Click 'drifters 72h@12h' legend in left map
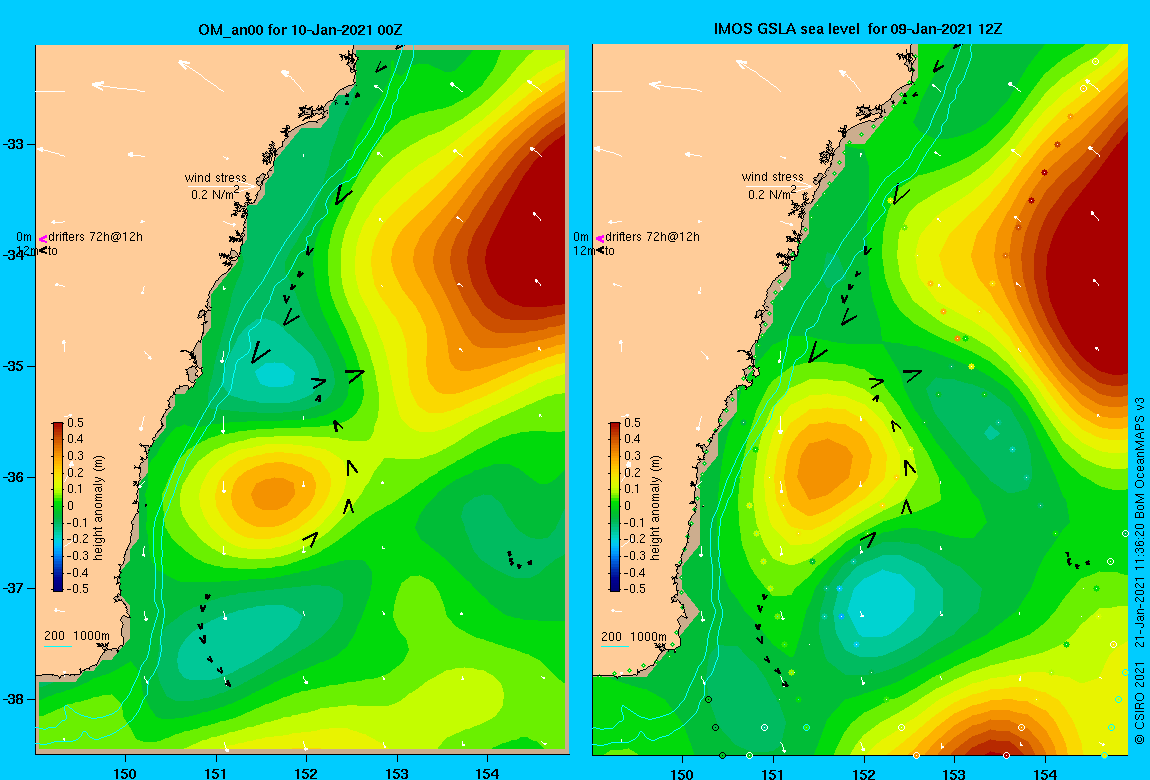The width and height of the screenshot is (1150, 780). (95, 237)
